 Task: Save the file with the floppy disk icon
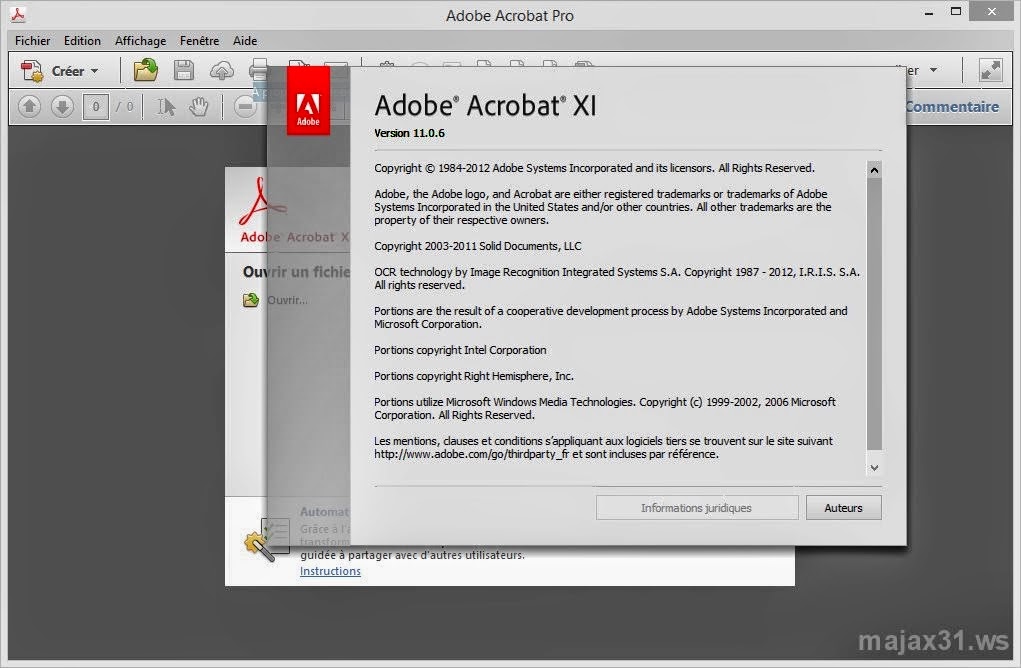click(184, 70)
